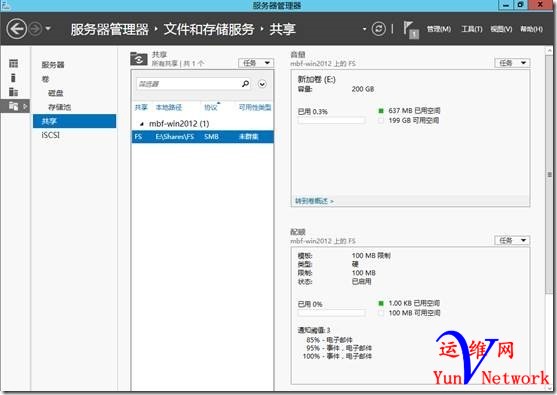Click the 85% - 电子邮件 threshold entry

pyautogui.click(x=329, y=340)
